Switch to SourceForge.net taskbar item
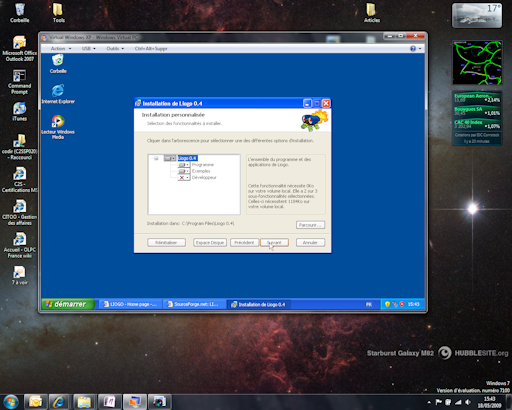Screen dimensions: 512x410 click(194, 304)
